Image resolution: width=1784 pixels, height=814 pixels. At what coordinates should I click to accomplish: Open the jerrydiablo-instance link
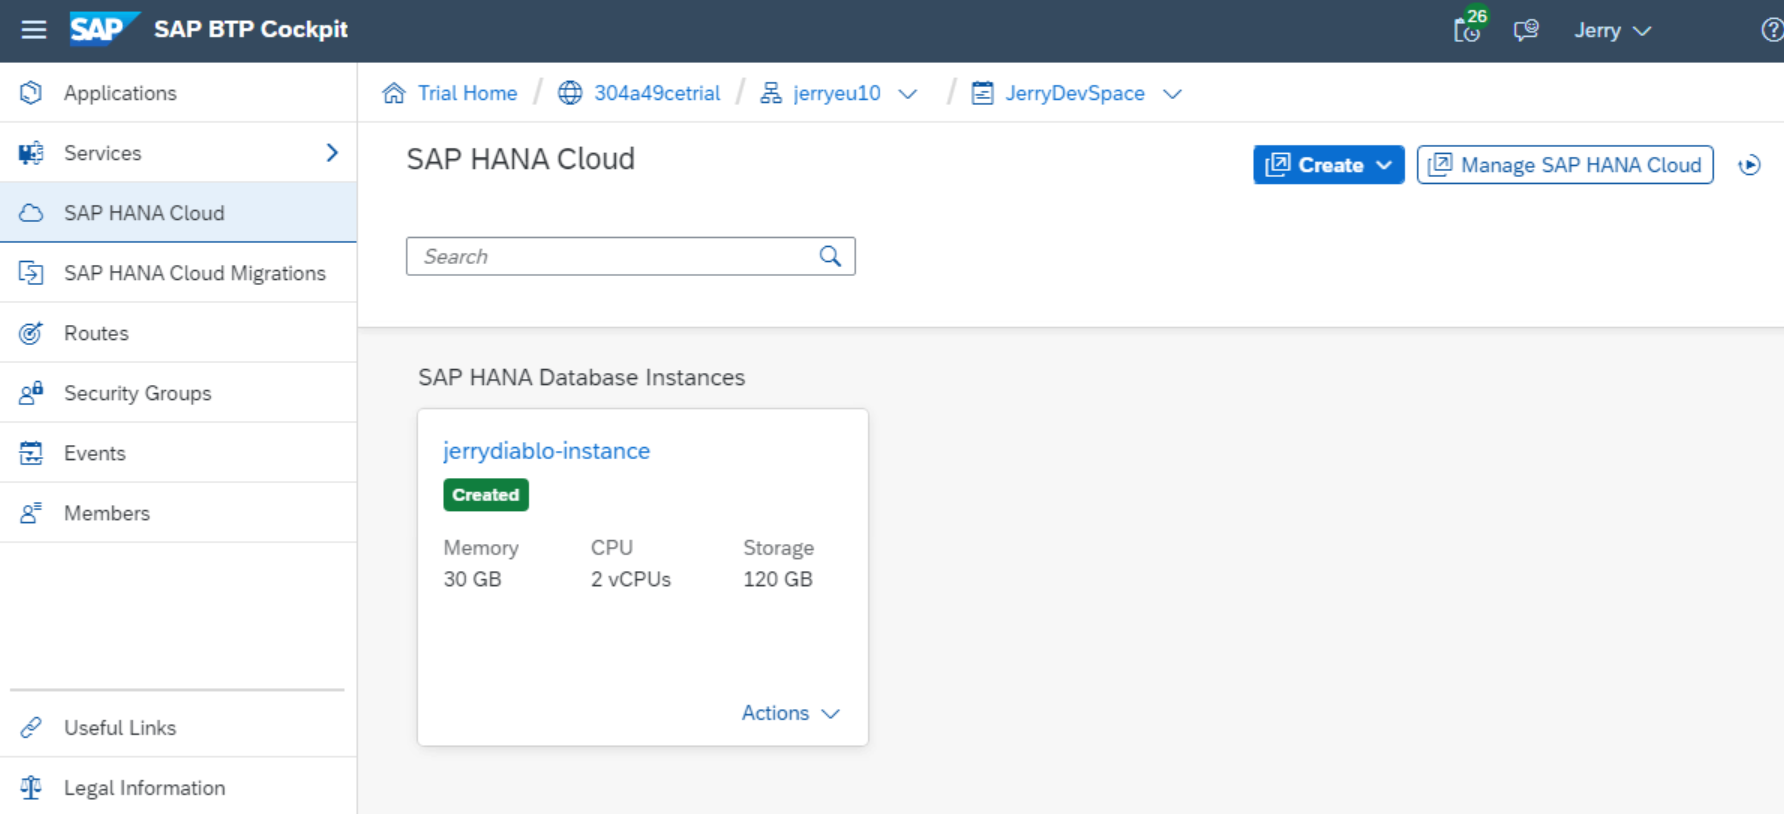tap(546, 451)
